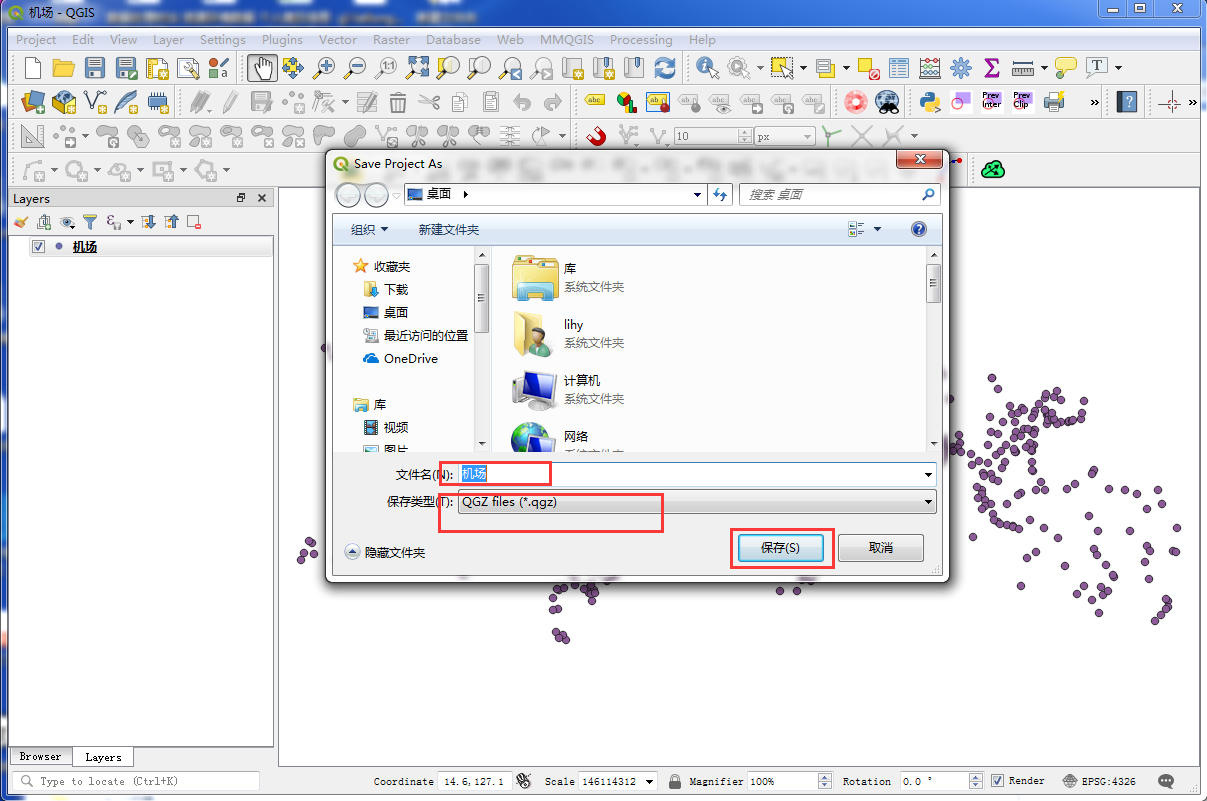Open the Scale dropdown in status bar
The height and width of the screenshot is (801, 1207).
pyautogui.click(x=650, y=781)
